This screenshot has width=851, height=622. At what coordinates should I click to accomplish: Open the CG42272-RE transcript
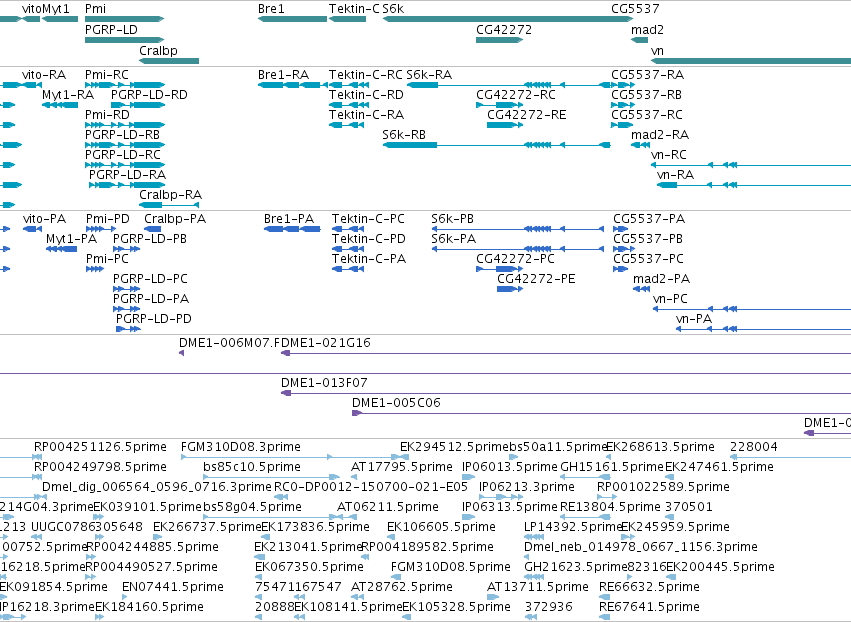click(505, 125)
